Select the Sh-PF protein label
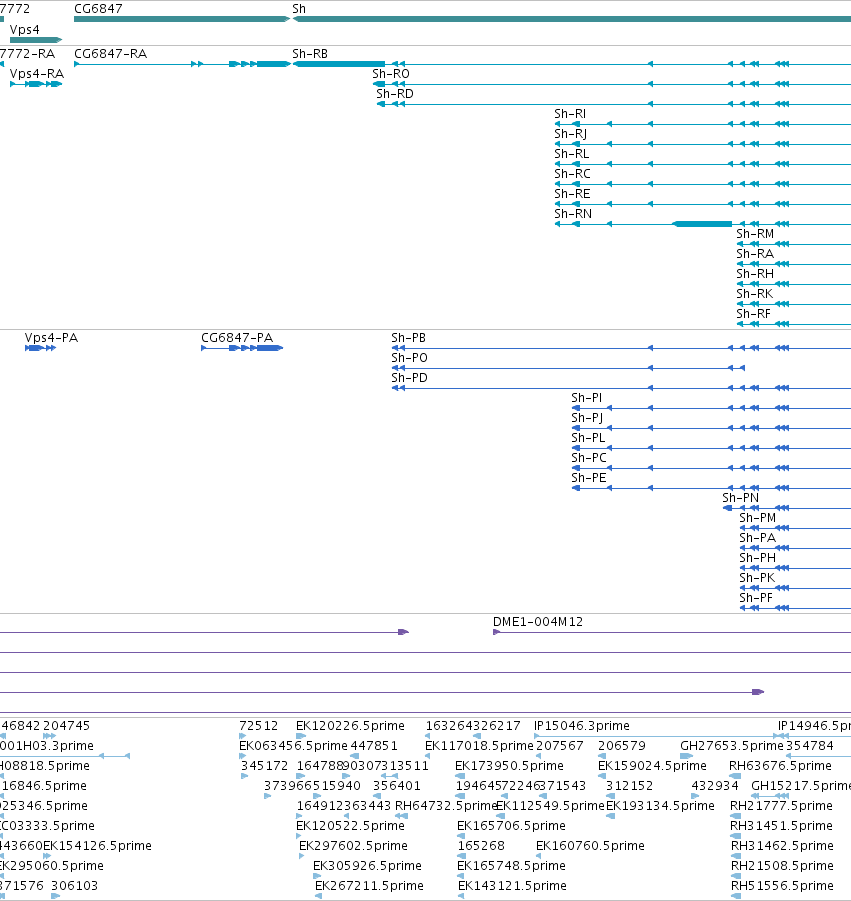Image resolution: width=851 pixels, height=901 pixels. tap(756, 598)
